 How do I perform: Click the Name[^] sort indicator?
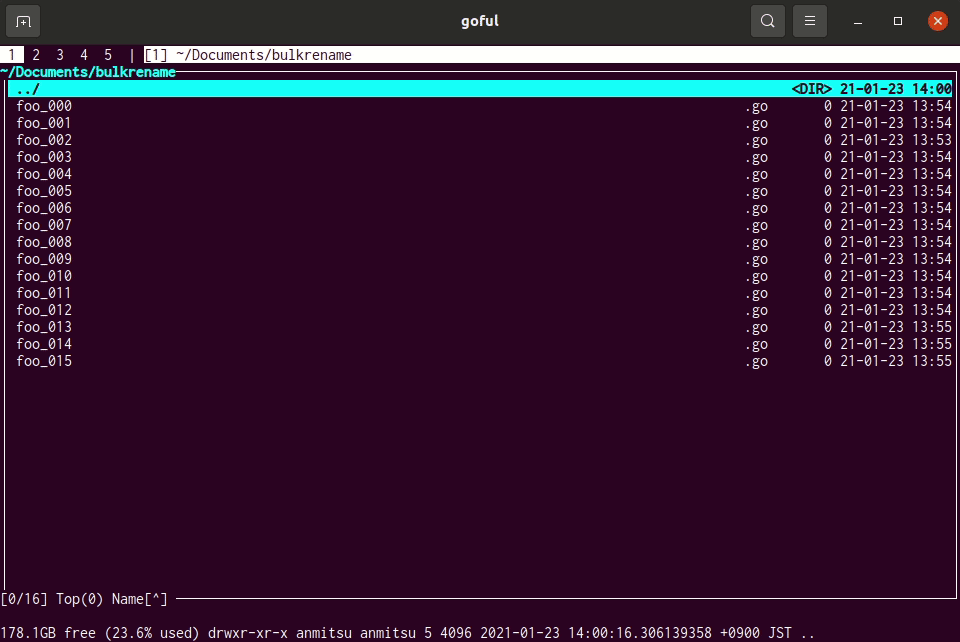click(x=140, y=599)
